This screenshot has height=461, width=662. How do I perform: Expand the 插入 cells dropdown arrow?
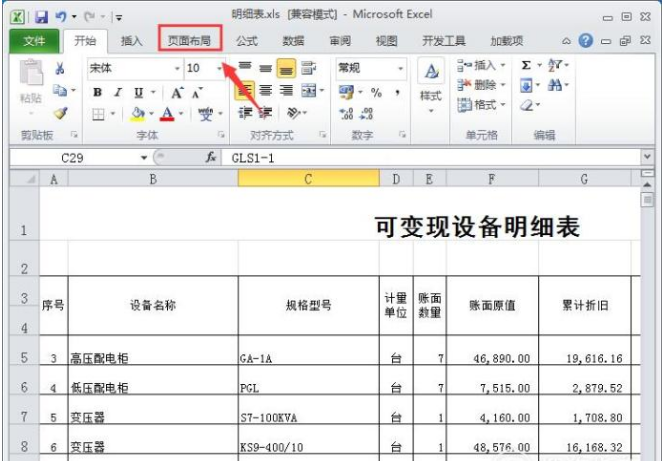coord(503,65)
